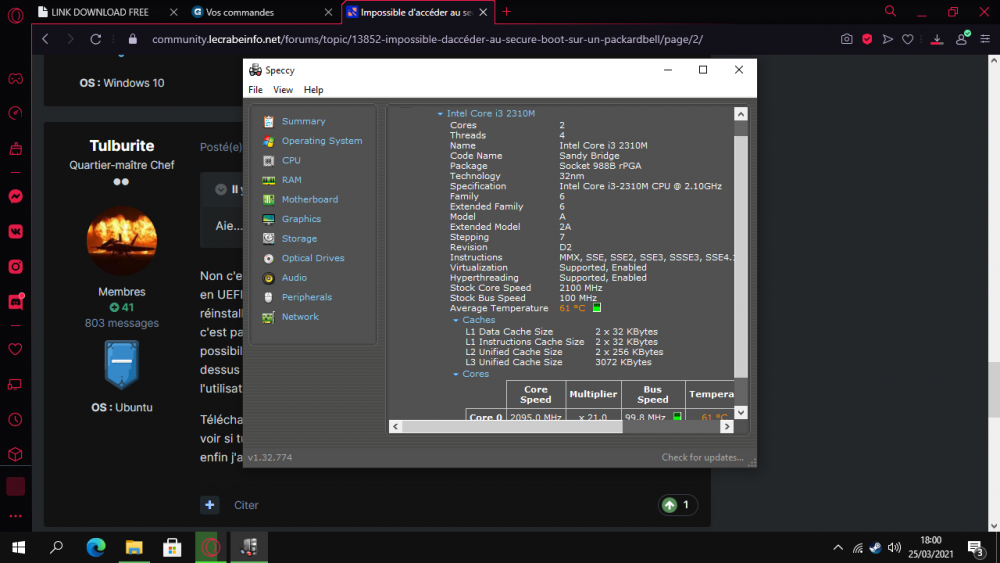Image resolution: width=1000 pixels, height=563 pixels.
Task: Reload the page with the refresh icon
Action: point(96,39)
